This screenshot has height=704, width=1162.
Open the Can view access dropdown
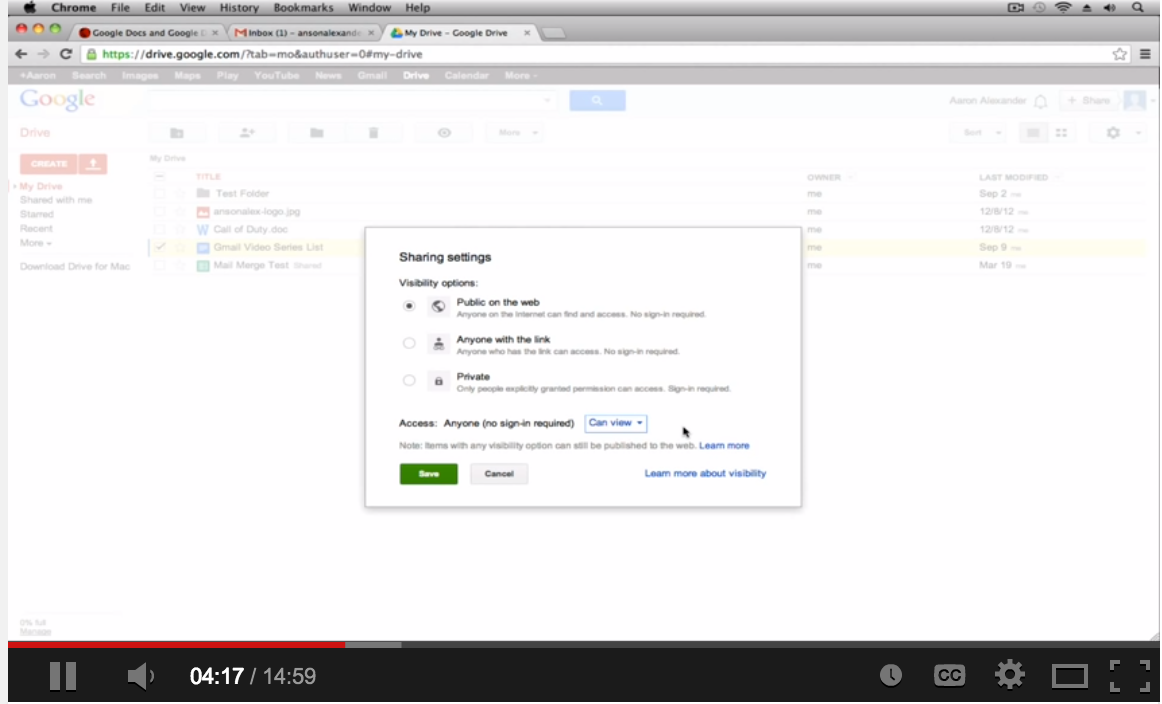pos(615,423)
